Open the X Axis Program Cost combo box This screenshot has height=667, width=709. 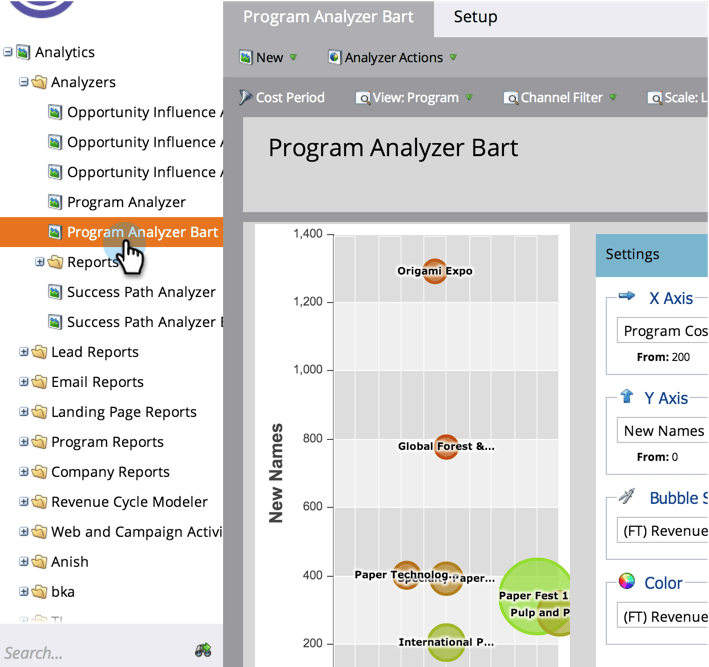pyautogui.click(x=662, y=331)
